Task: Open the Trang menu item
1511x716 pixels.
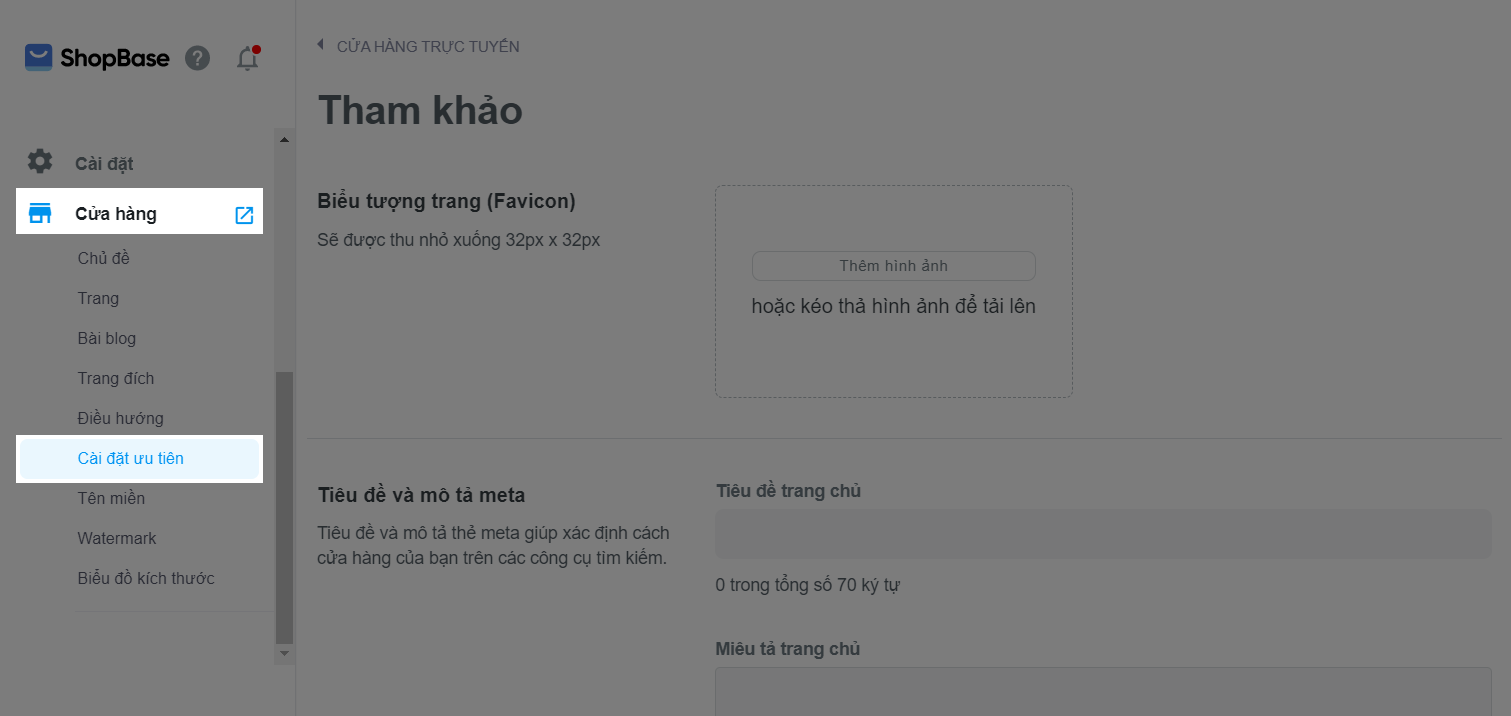Action: click(x=98, y=298)
